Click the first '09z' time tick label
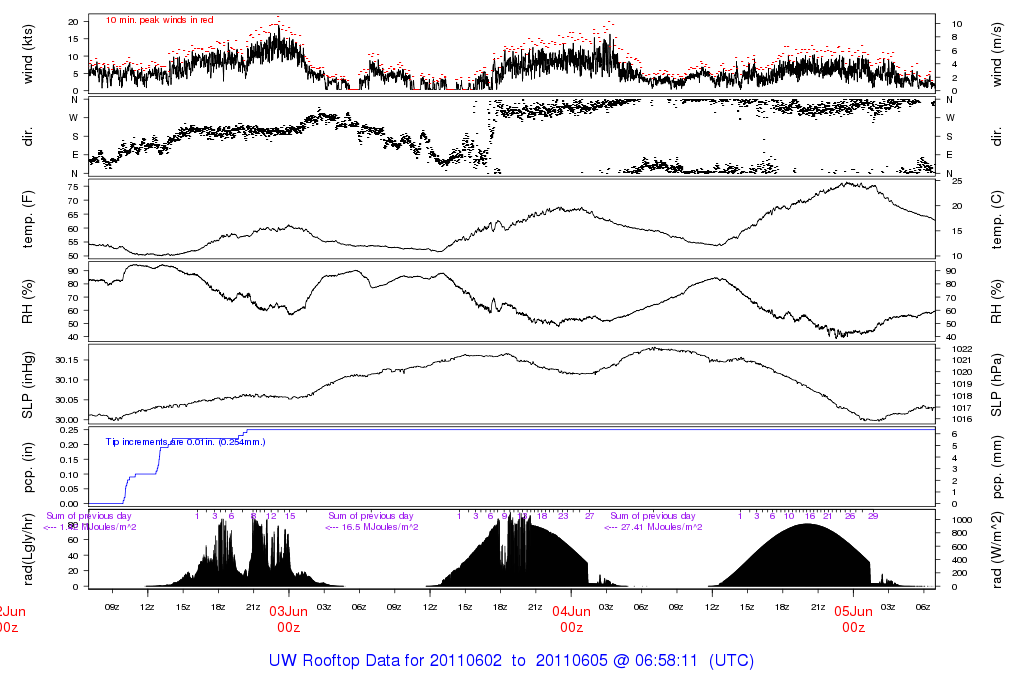Viewport: 1024px width, 700px height. [112, 607]
